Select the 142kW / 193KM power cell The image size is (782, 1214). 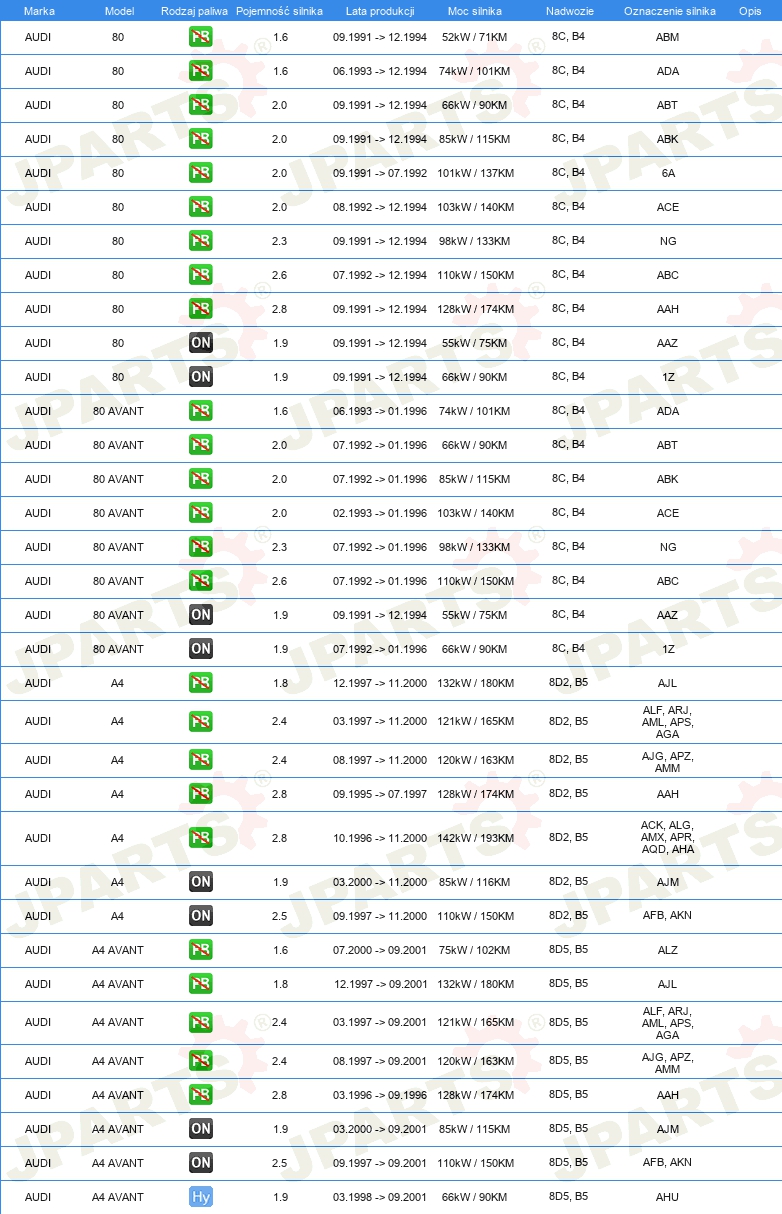click(475, 838)
